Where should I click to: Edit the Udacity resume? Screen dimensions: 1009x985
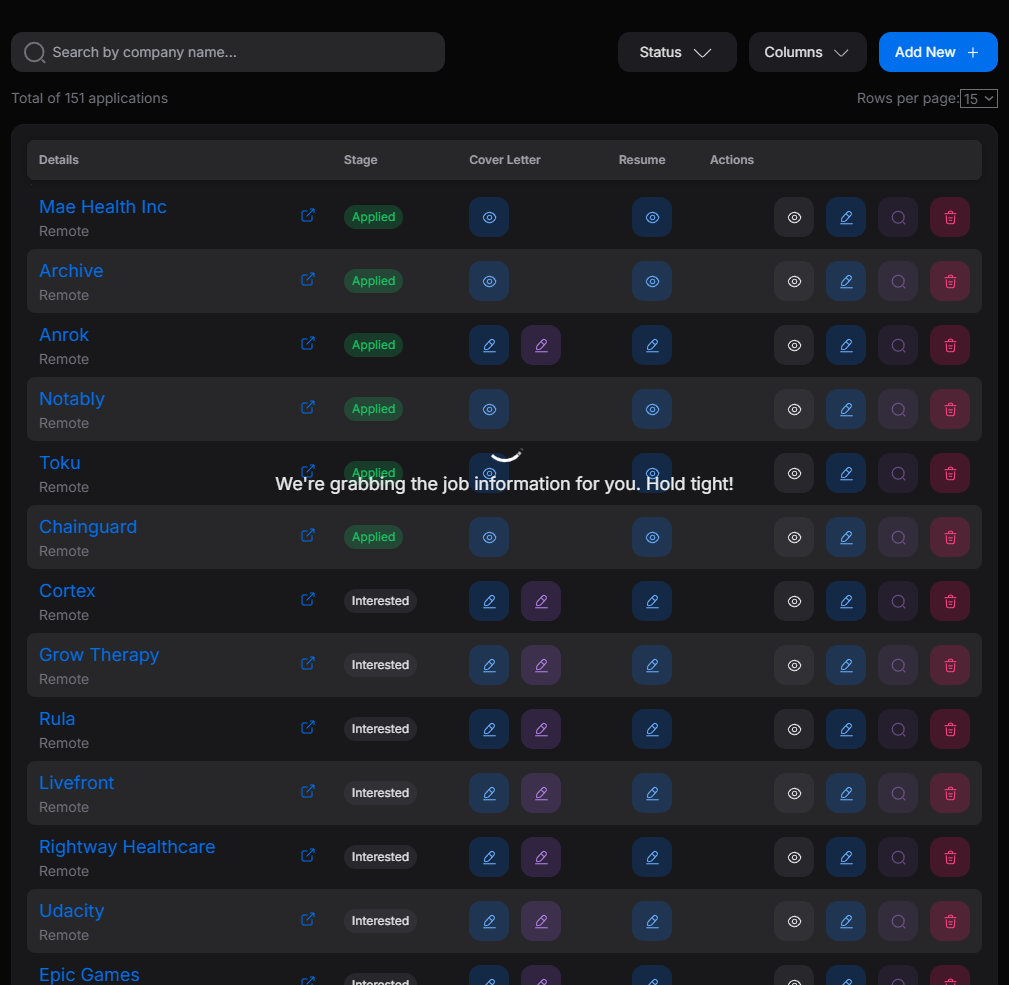(x=652, y=921)
